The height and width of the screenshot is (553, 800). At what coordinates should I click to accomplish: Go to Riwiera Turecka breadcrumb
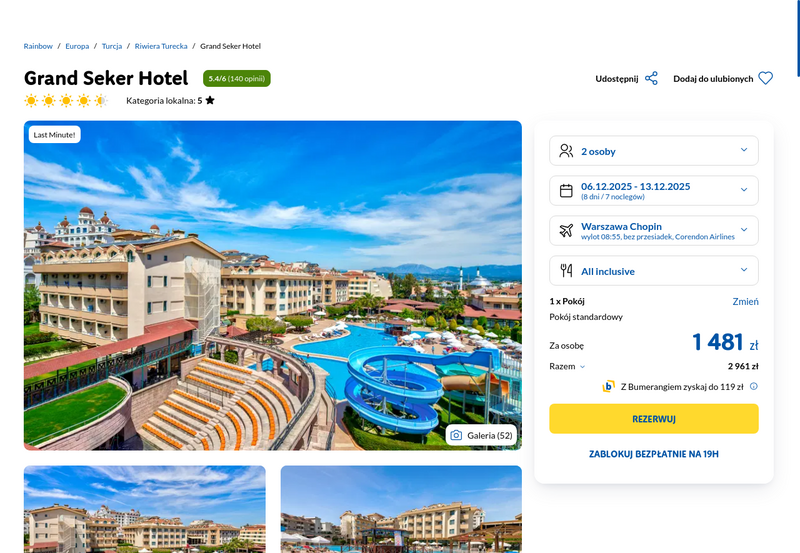pos(161,46)
